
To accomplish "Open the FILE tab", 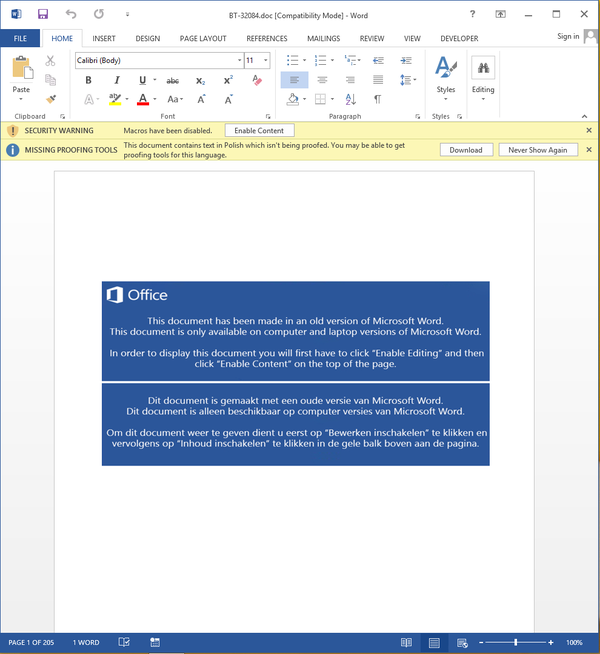I will pyautogui.click(x=20, y=38).
